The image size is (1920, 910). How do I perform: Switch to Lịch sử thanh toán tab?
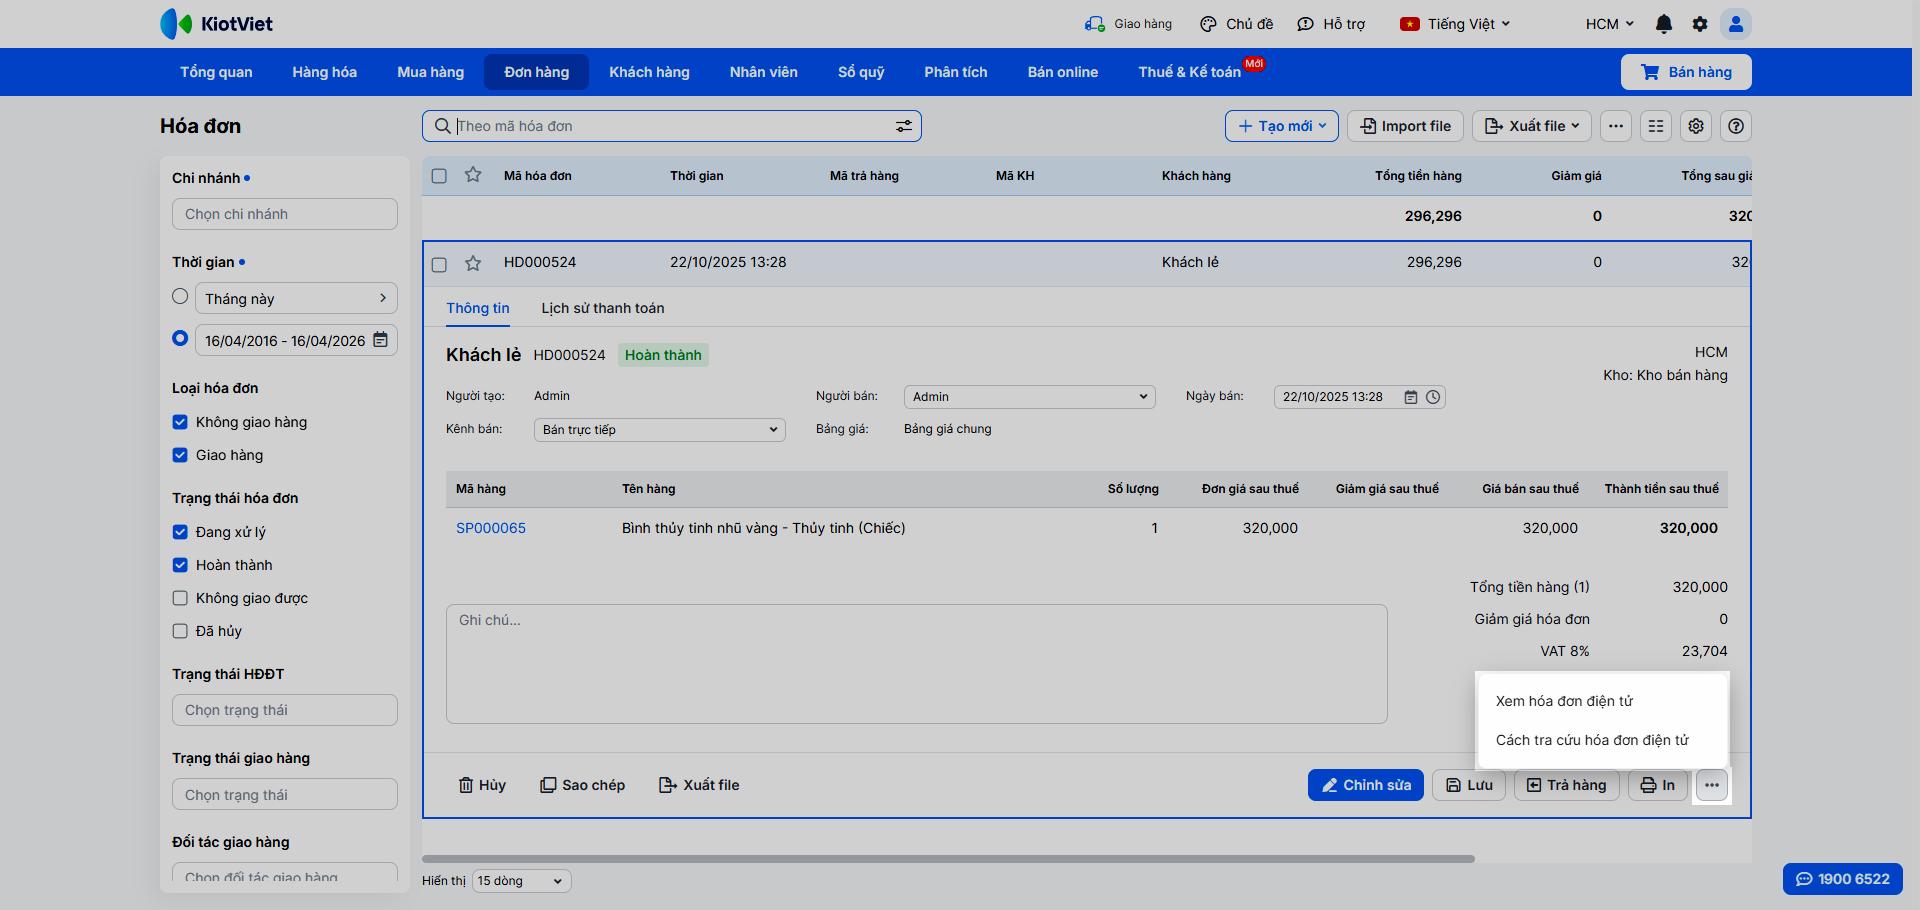point(602,308)
